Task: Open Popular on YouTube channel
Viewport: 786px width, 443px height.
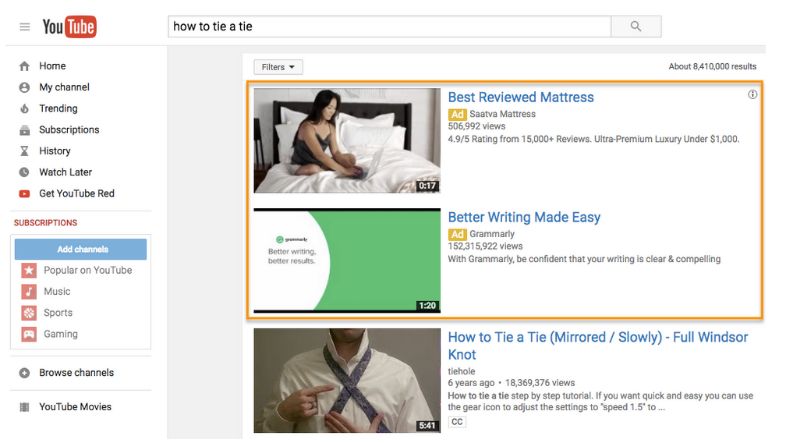Action: (x=88, y=270)
